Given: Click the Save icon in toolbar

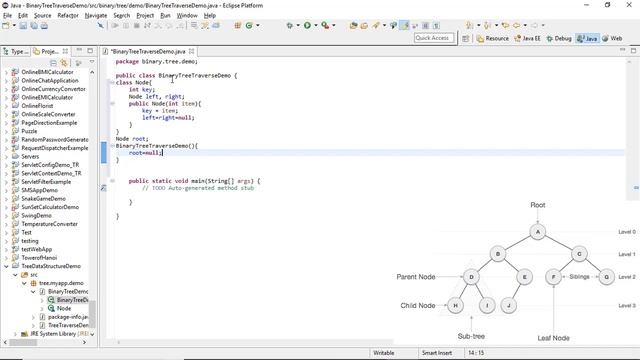Looking at the screenshot, I should [23, 26].
